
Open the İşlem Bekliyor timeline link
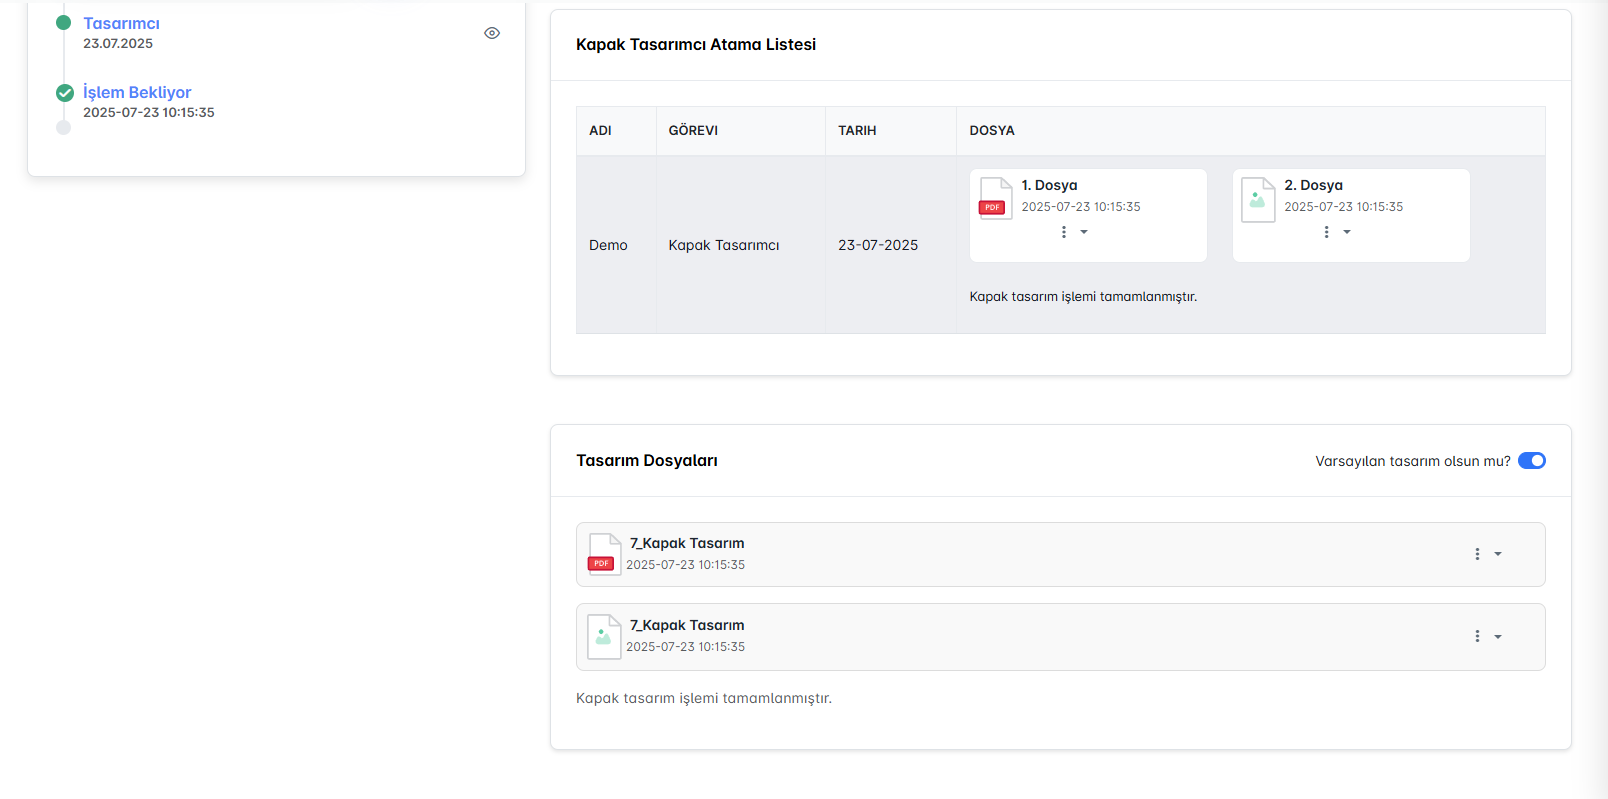[x=137, y=92]
